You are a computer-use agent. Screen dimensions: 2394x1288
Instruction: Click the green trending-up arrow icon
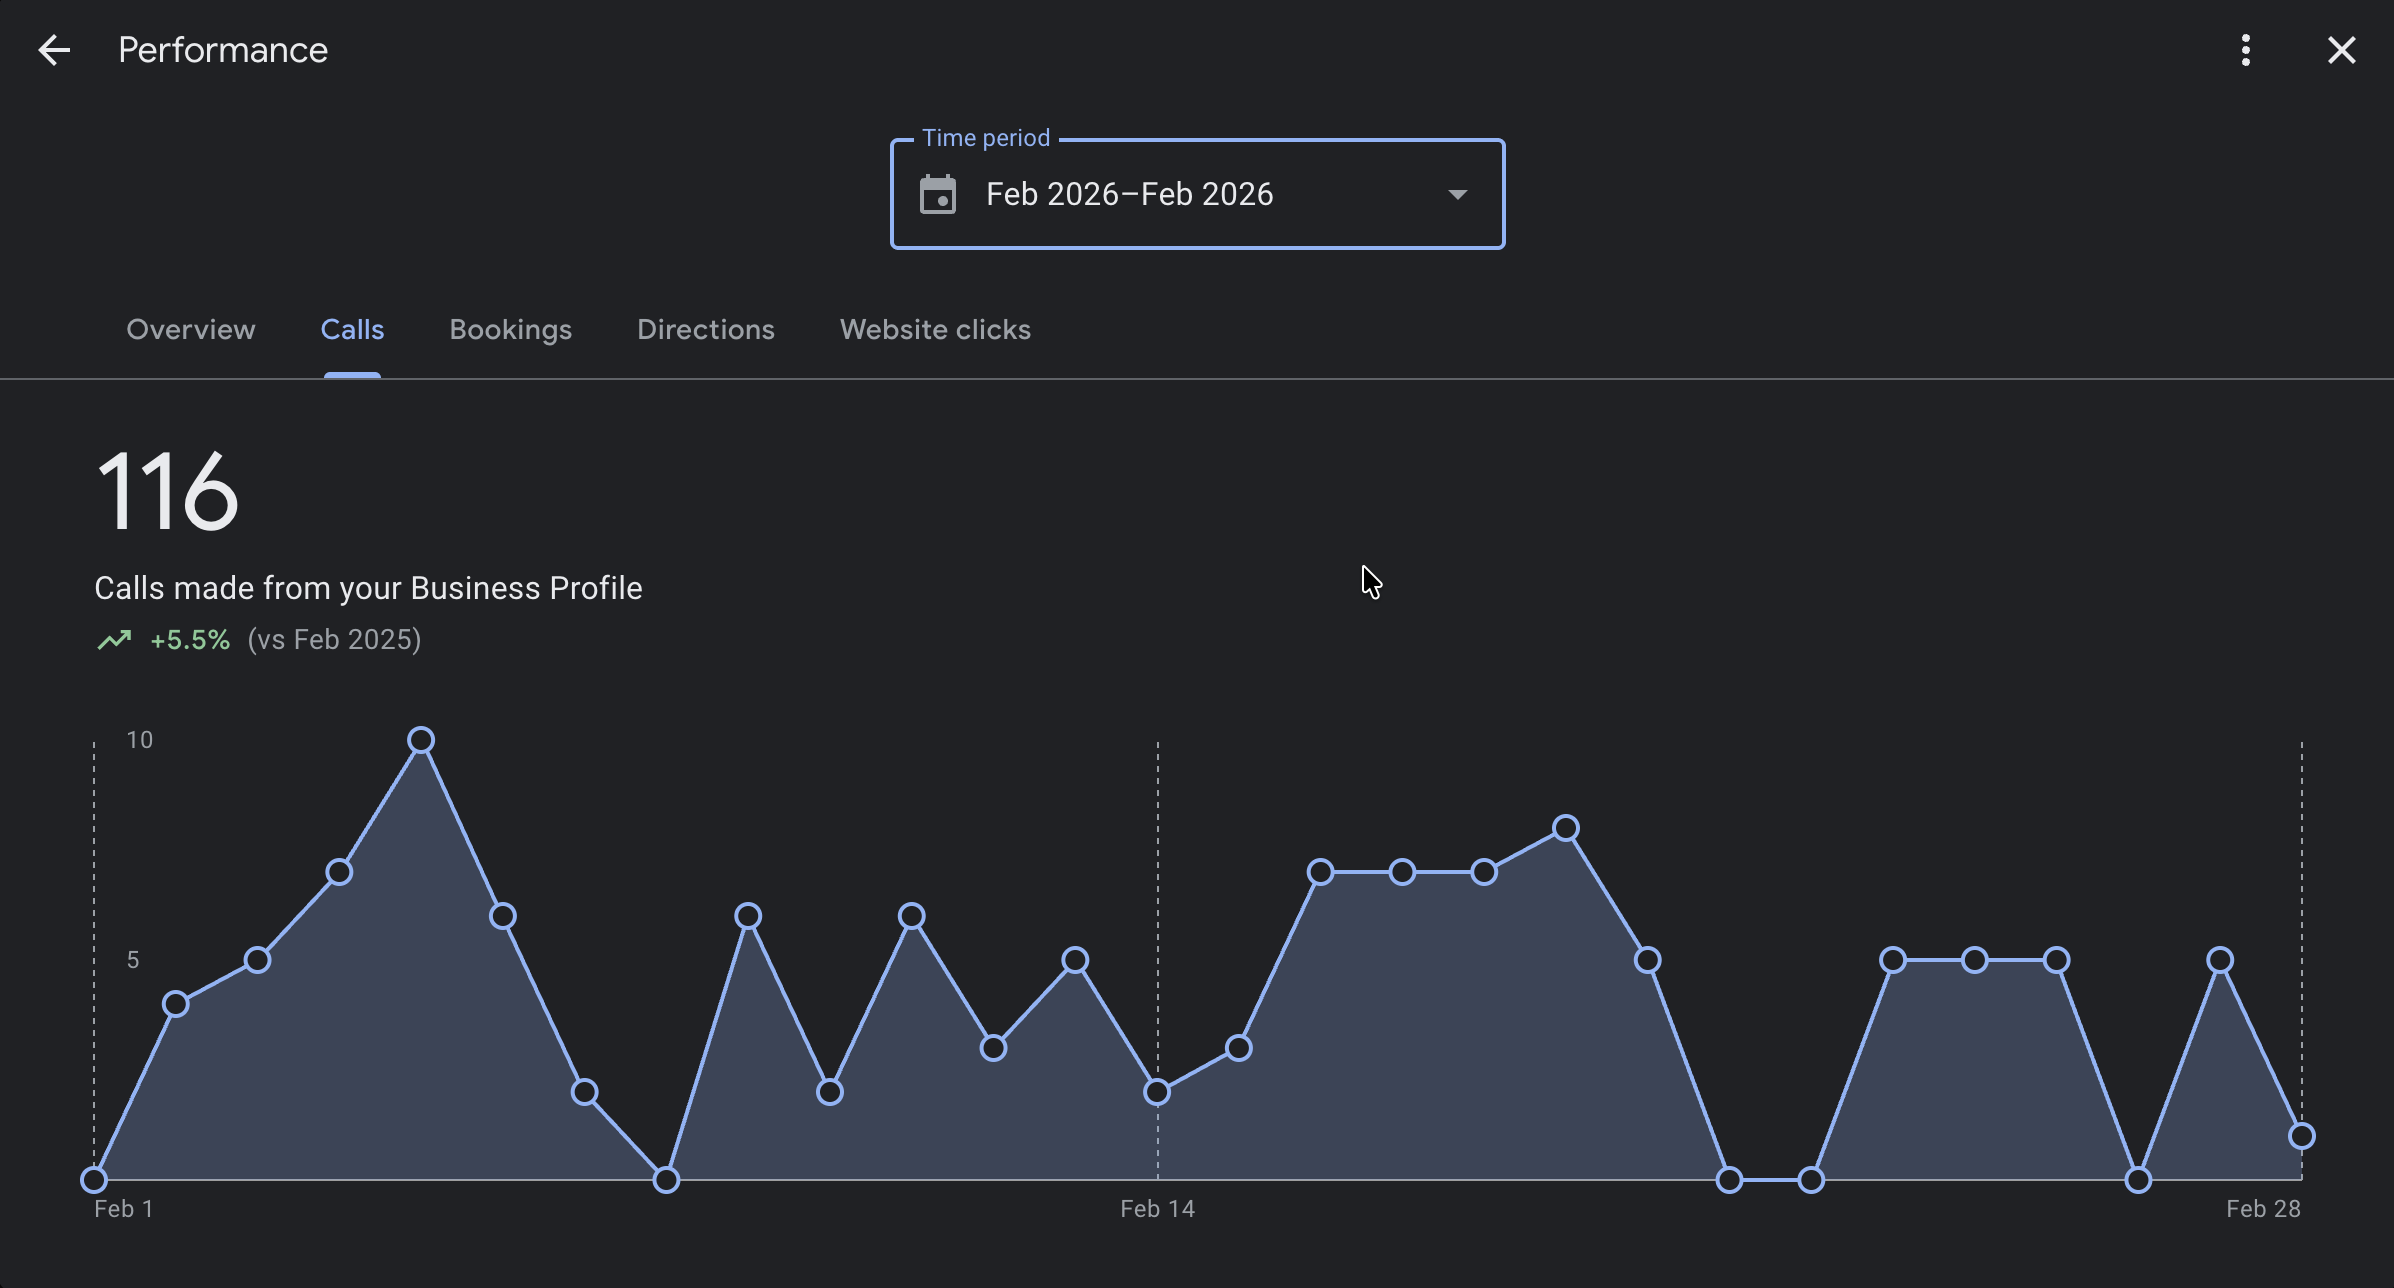114,640
